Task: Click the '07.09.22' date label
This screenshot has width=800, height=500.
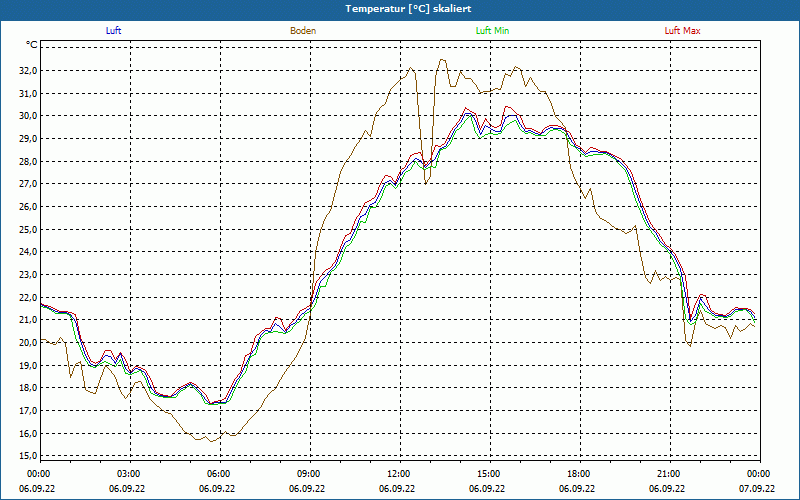Action: click(x=757, y=488)
